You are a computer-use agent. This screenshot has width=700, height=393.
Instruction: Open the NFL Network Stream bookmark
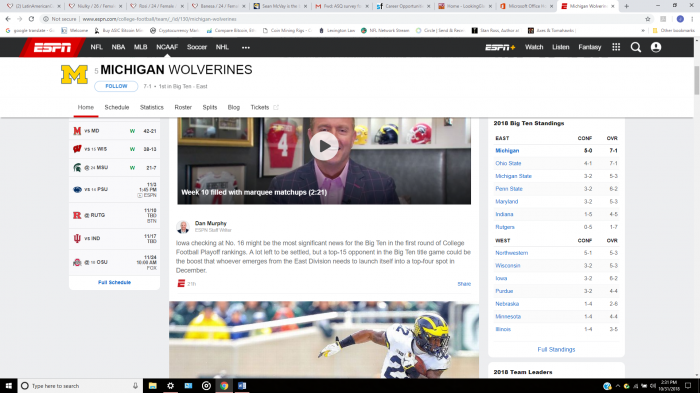(385, 31)
